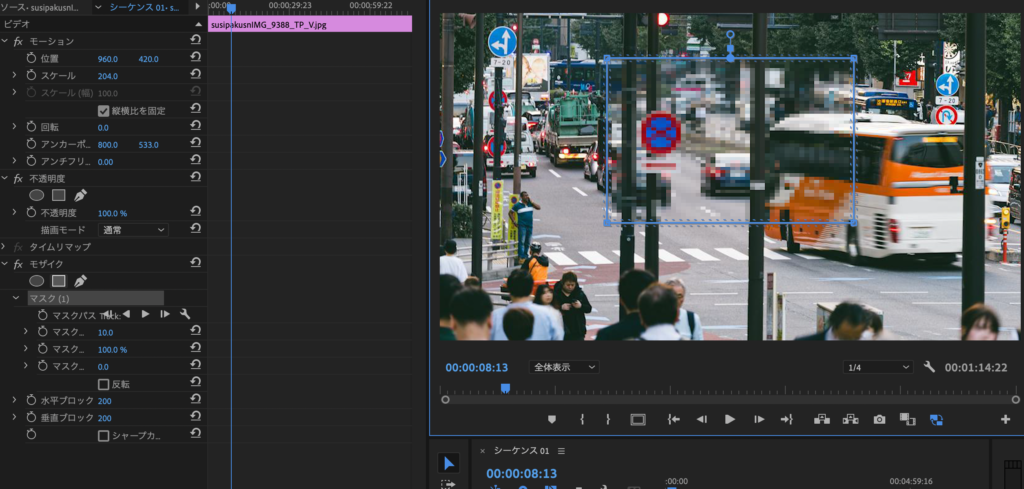Viewport: 1024px width, 489px height.
Task: Click the Export Frame camera icon
Action: [x=879, y=419]
